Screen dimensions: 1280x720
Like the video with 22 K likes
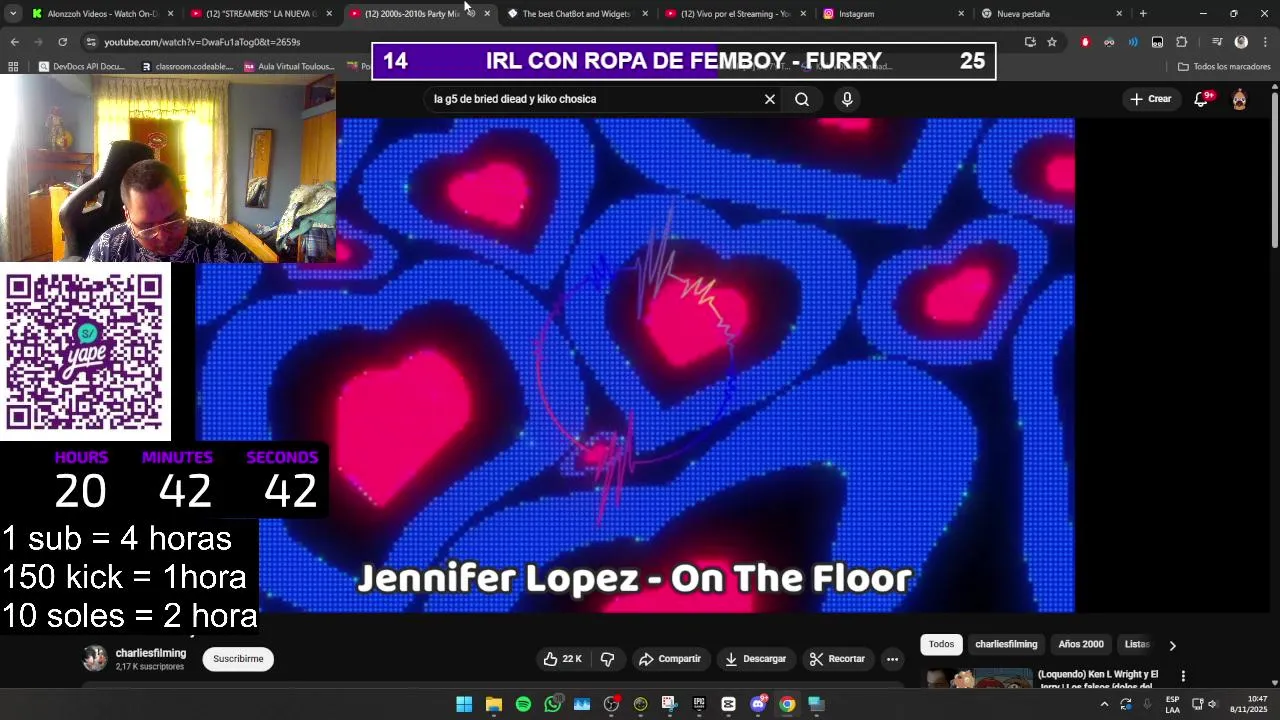coord(562,659)
